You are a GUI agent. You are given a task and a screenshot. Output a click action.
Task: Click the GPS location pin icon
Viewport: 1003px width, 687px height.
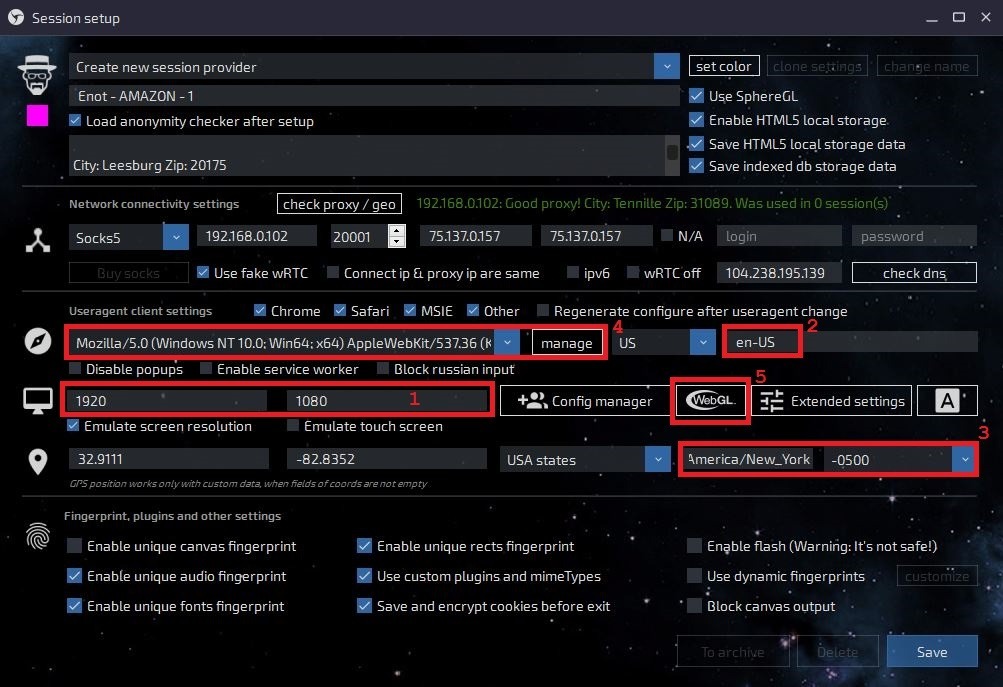pyautogui.click(x=38, y=461)
